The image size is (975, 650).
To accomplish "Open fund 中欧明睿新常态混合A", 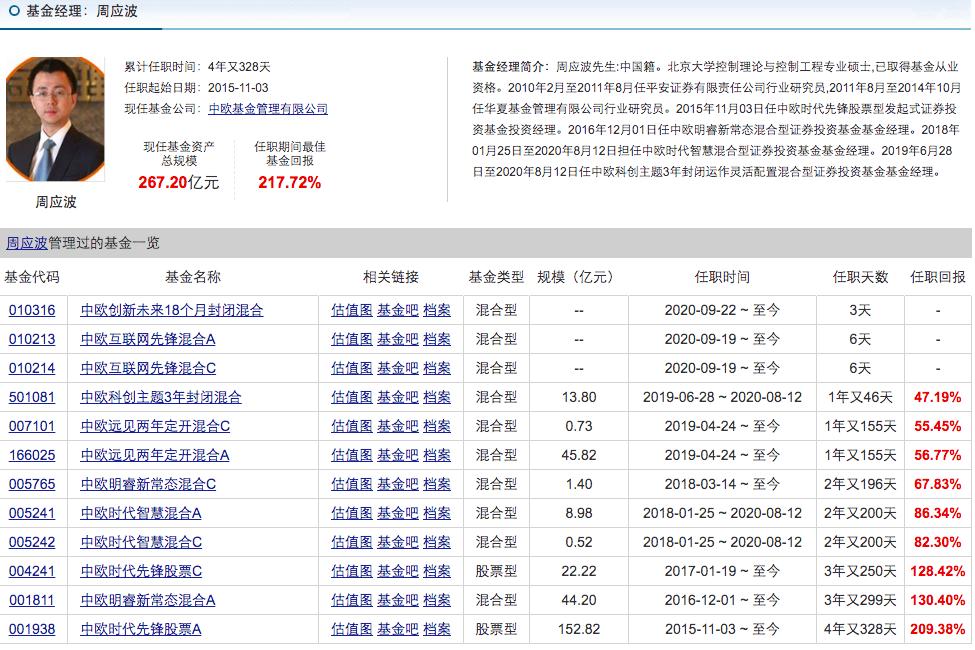I will (148, 600).
